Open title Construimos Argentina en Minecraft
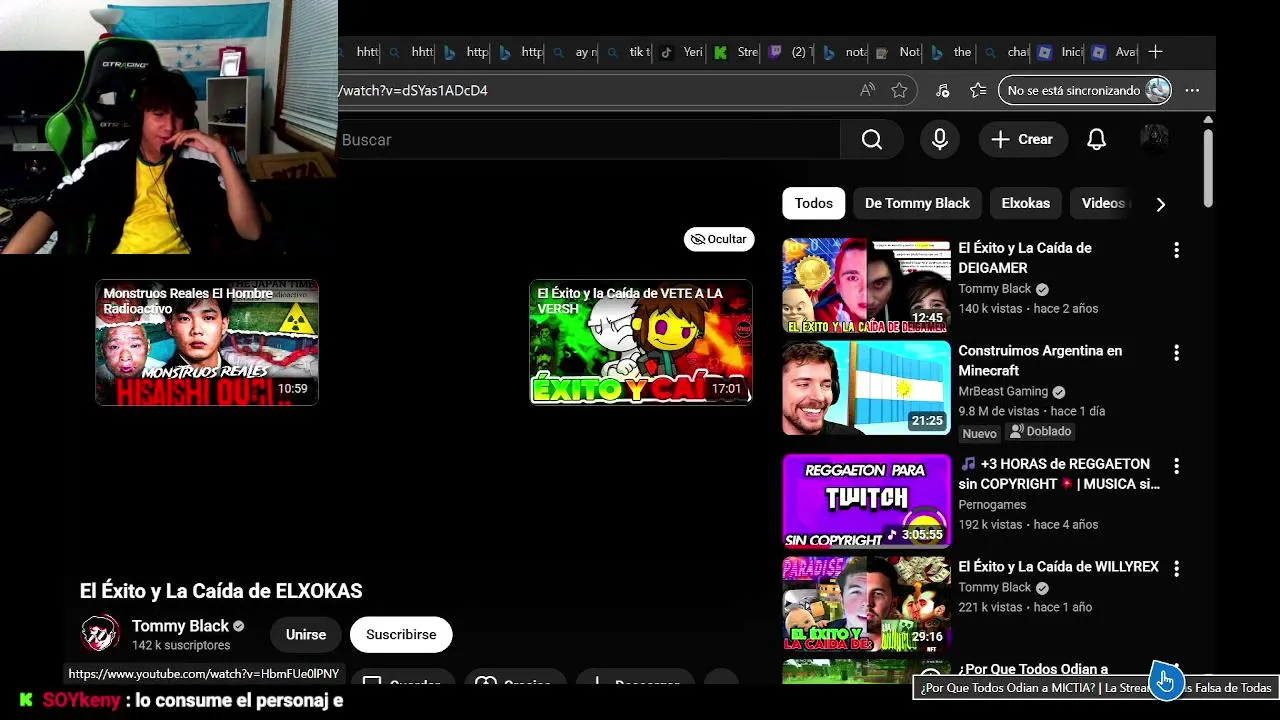The image size is (1280, 720). 1040,361
